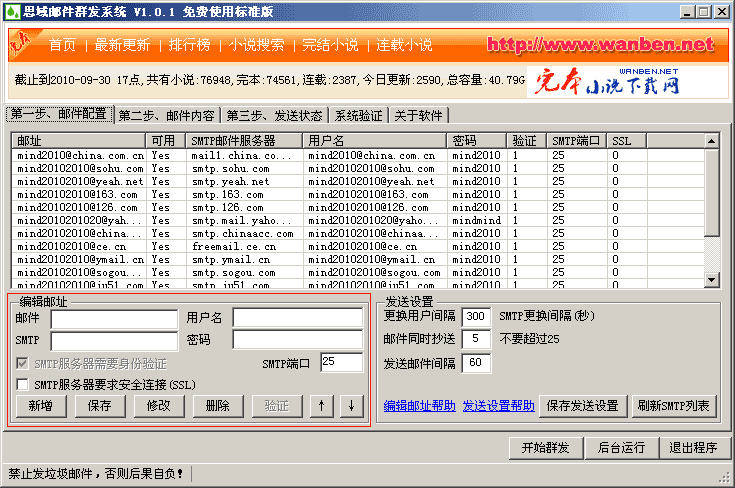This screenshot has height=488, width=735.
Task: Open the 系统验证 tab
Action: point(358,115)
